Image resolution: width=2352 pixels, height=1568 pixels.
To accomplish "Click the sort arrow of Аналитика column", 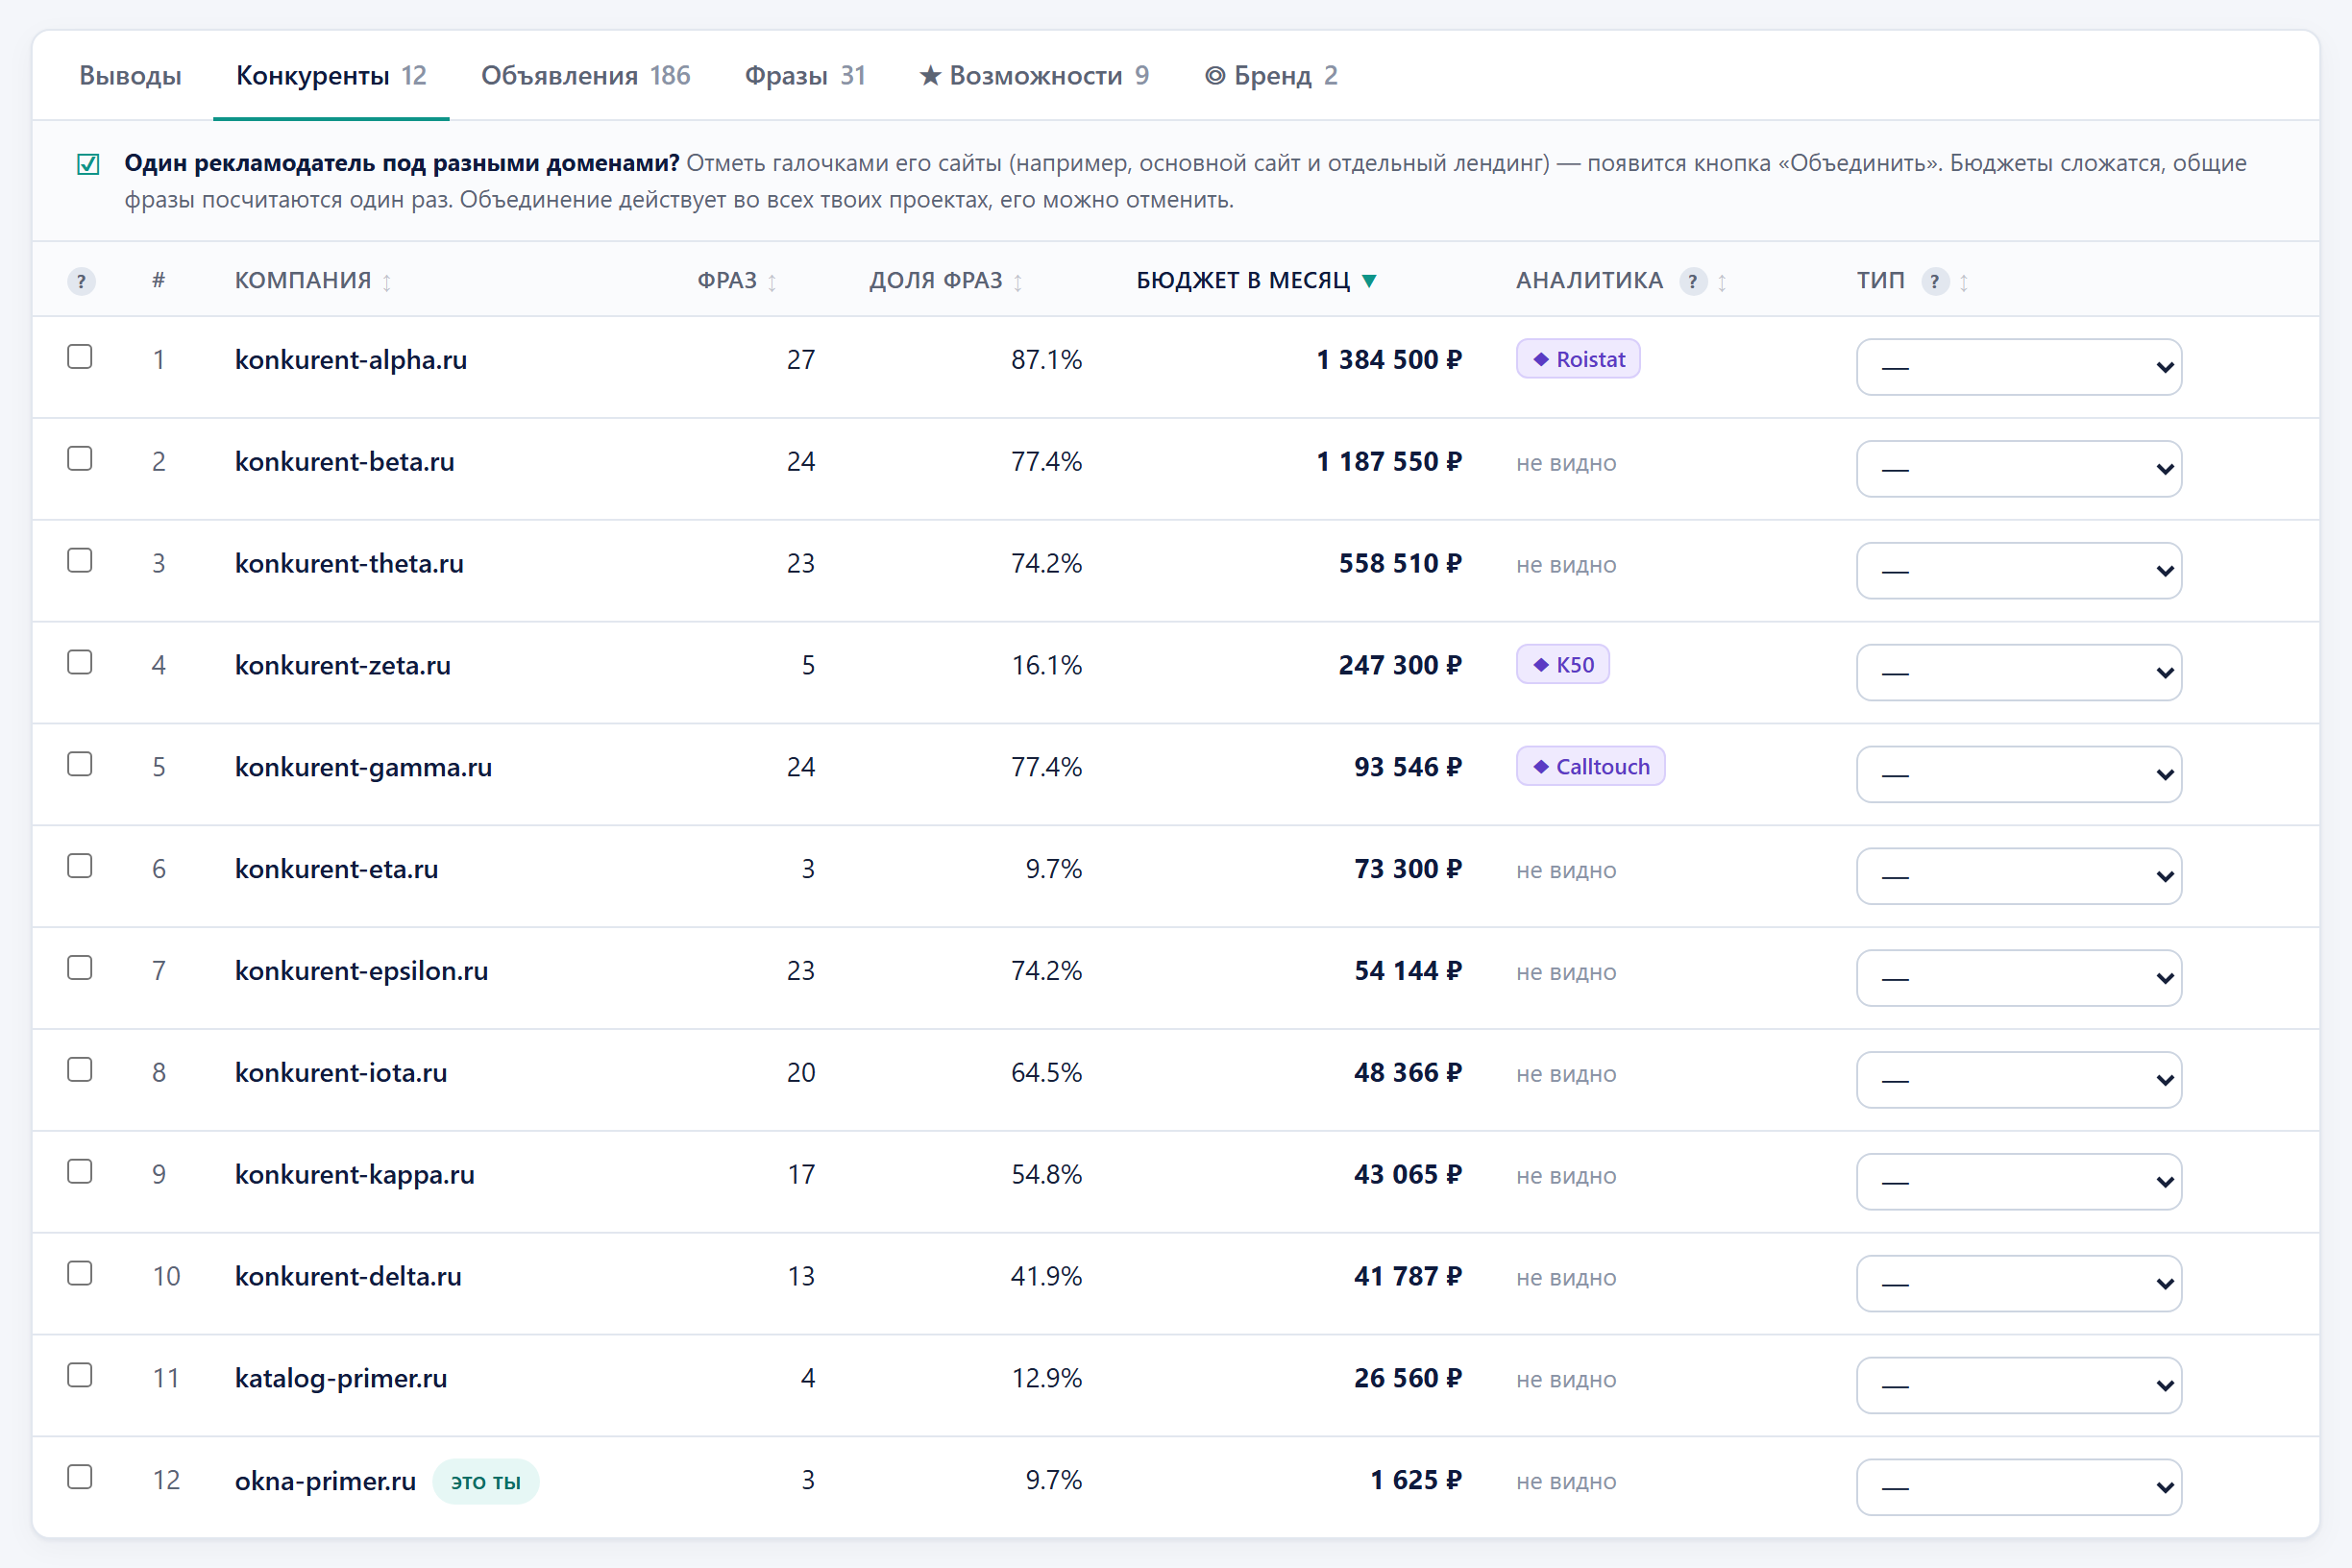I will (1722, 283).
